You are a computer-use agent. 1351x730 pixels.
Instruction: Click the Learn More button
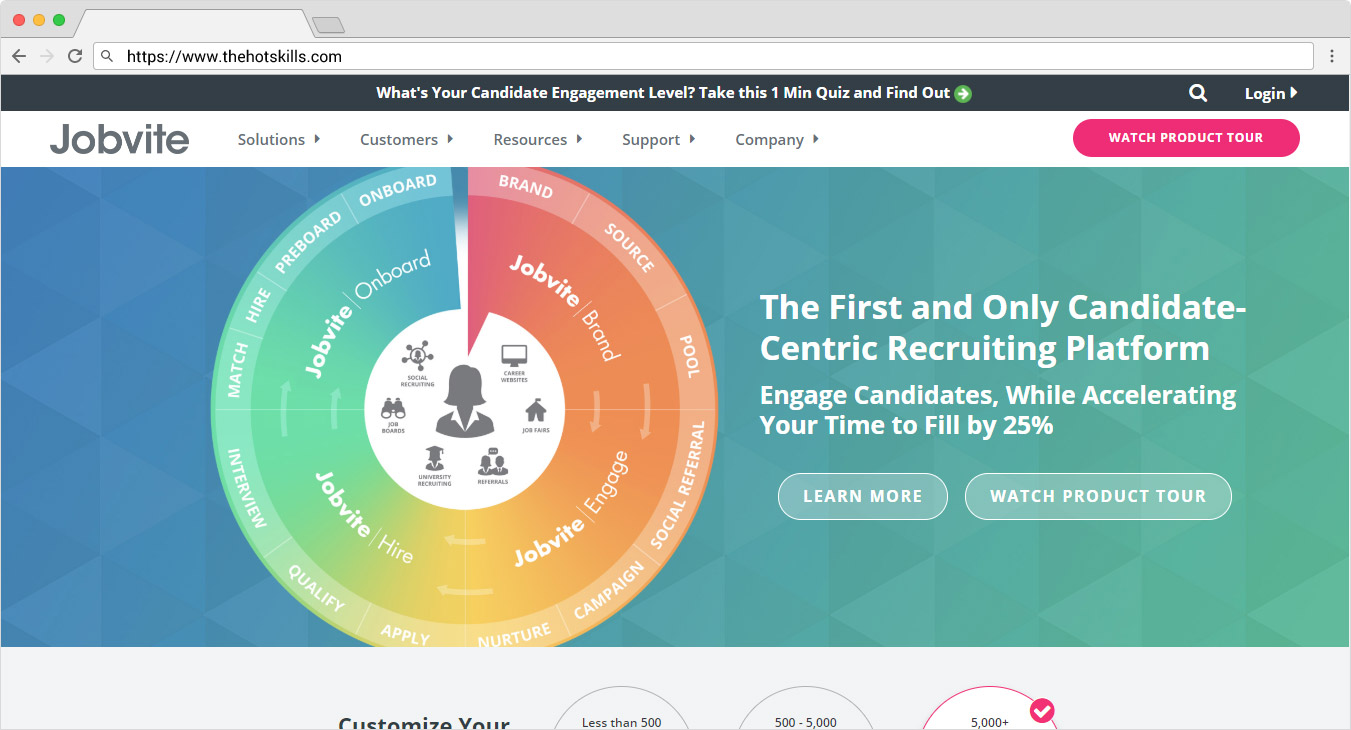tap(863, 496)
